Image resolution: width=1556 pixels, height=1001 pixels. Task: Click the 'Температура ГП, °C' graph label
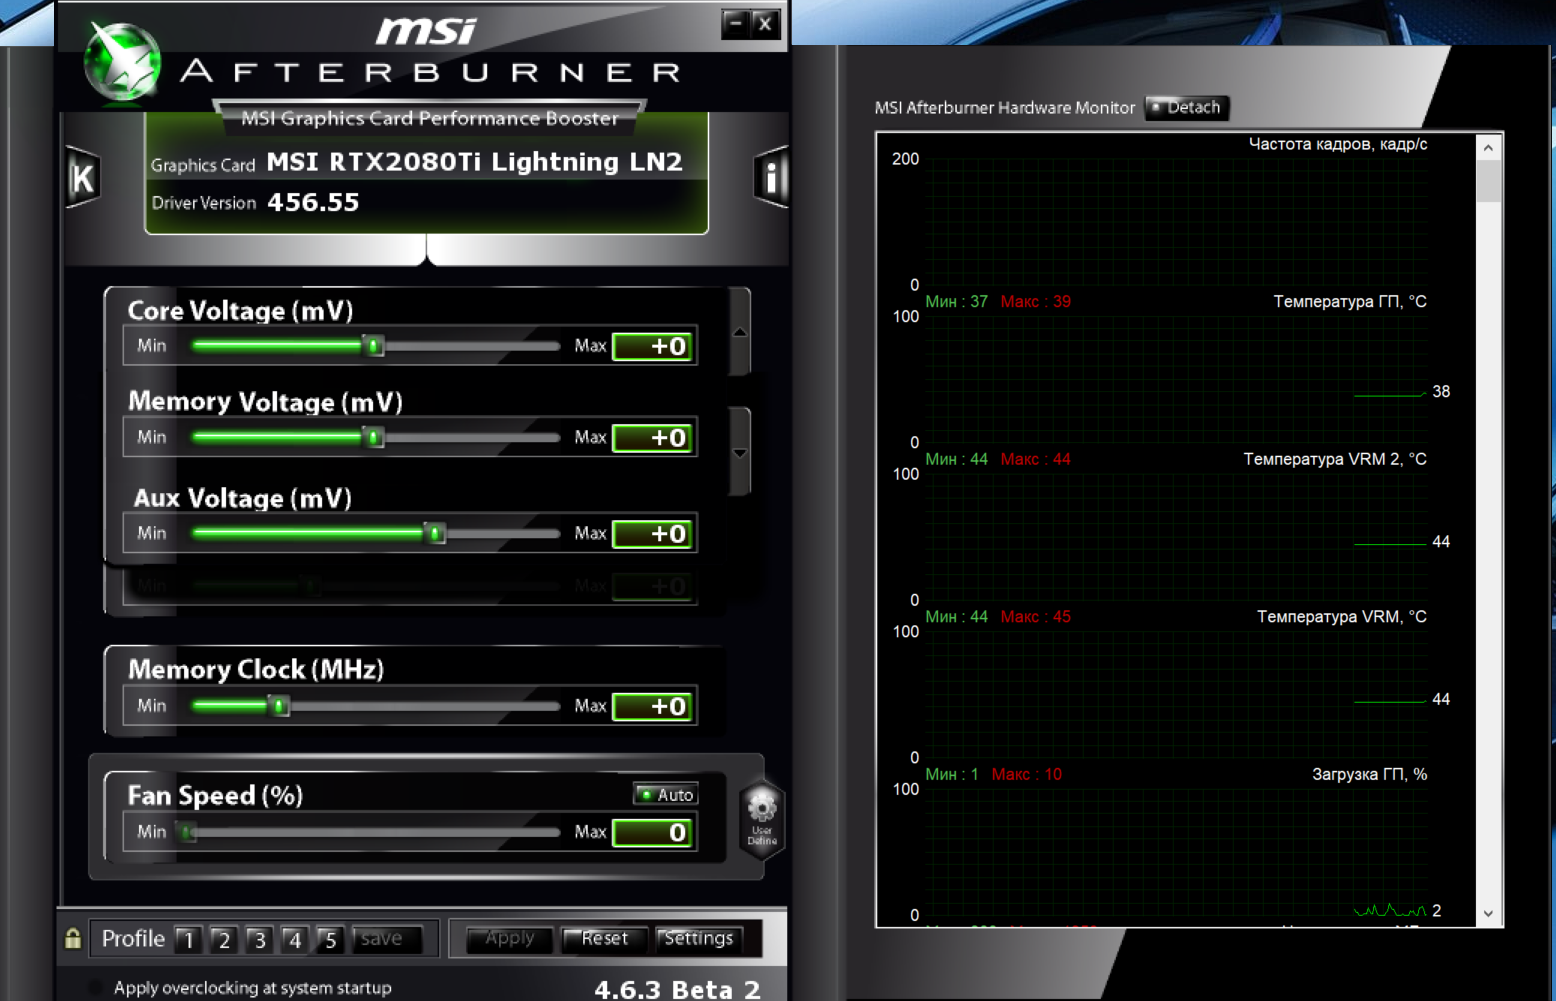[x=1350, y=301]
